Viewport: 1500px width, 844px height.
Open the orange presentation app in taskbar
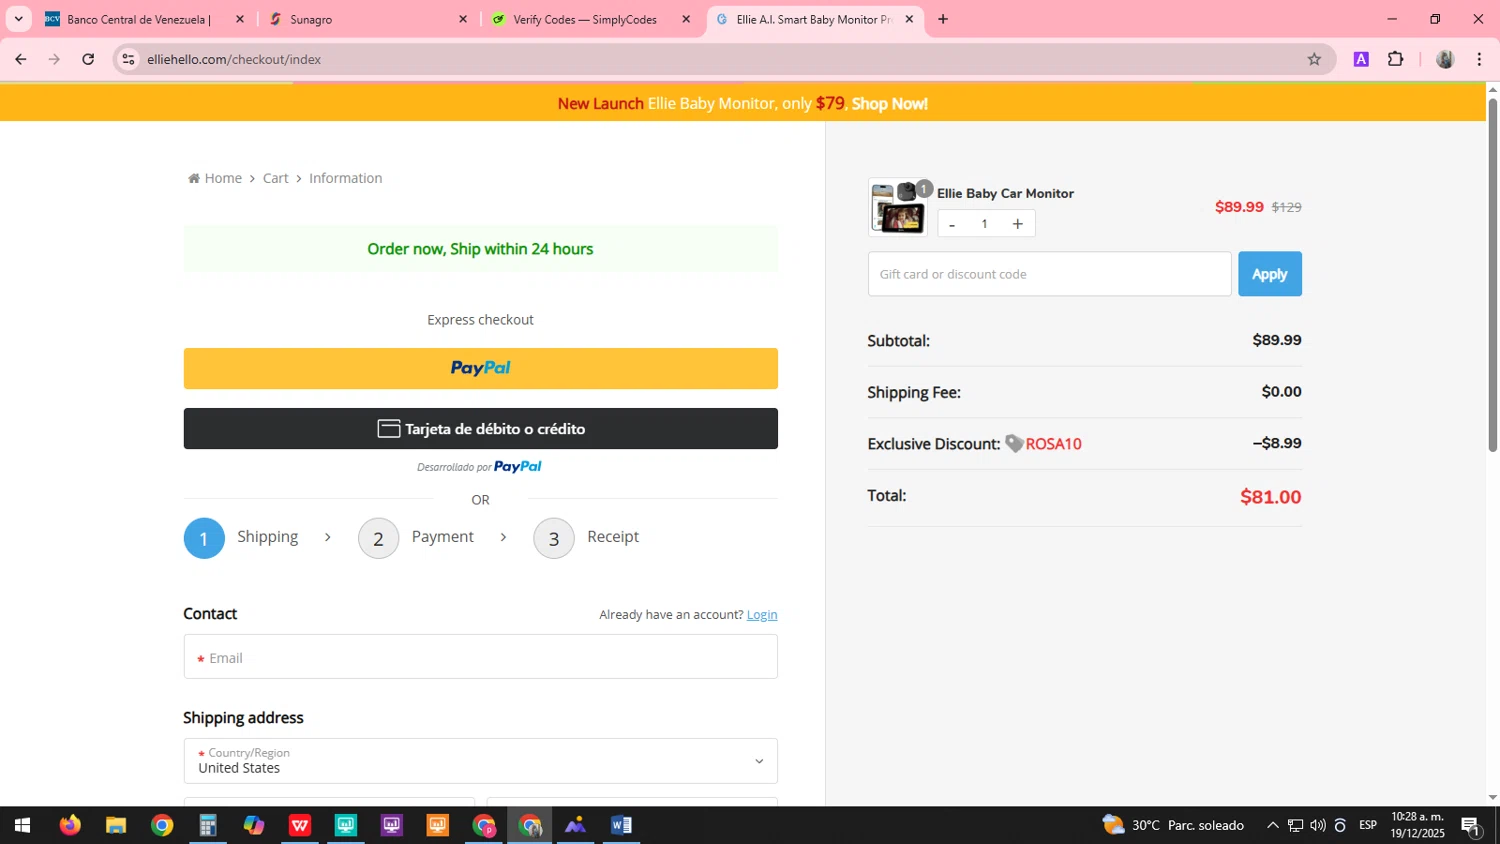tap(438, 825)
